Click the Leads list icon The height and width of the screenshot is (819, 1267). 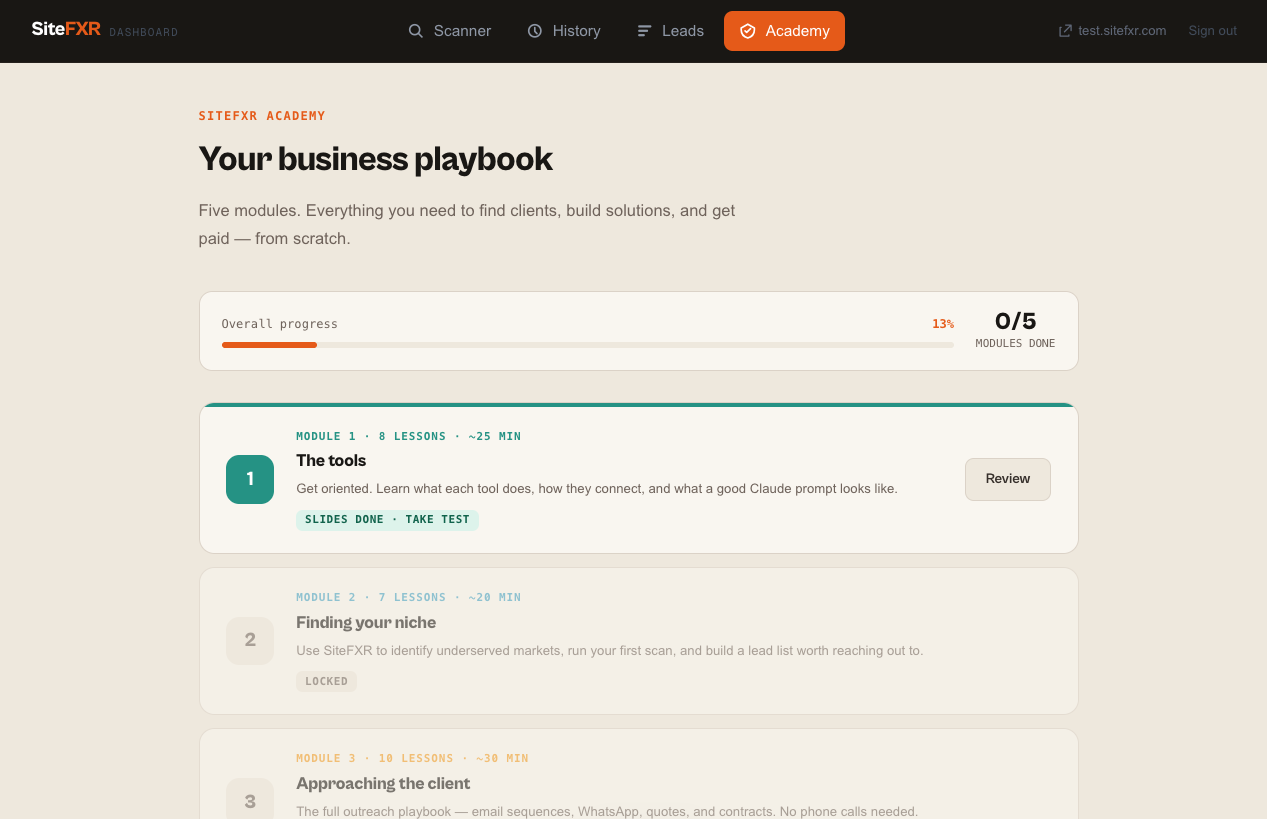pyautogui.click(x=644, y=31)
